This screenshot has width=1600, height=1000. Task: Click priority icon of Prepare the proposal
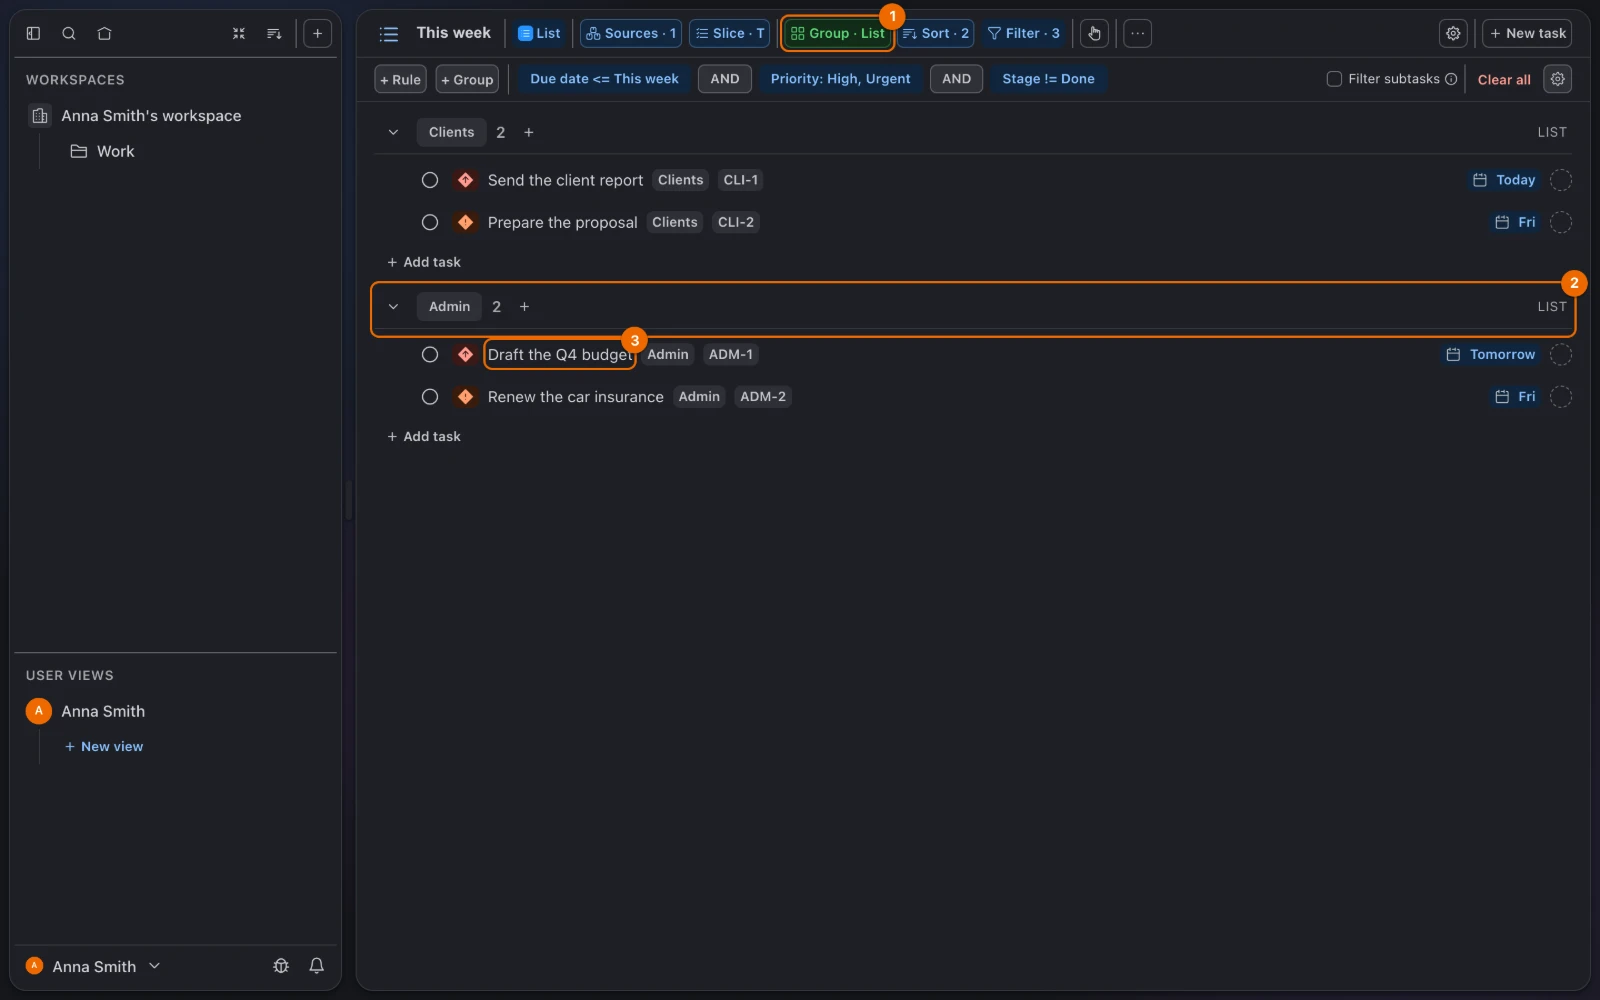(x=465, y=222)
